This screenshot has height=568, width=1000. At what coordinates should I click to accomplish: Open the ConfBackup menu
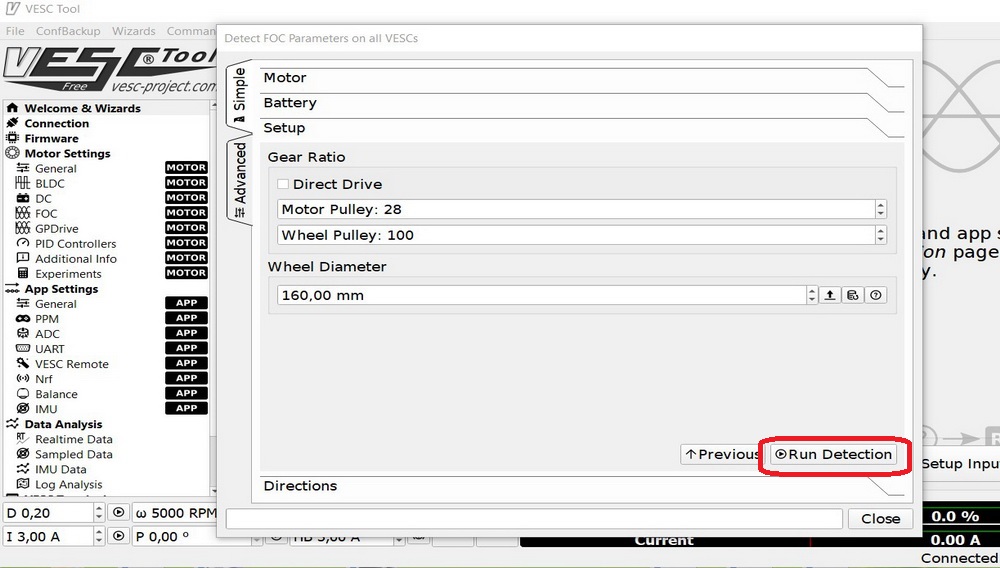[68, 31]
